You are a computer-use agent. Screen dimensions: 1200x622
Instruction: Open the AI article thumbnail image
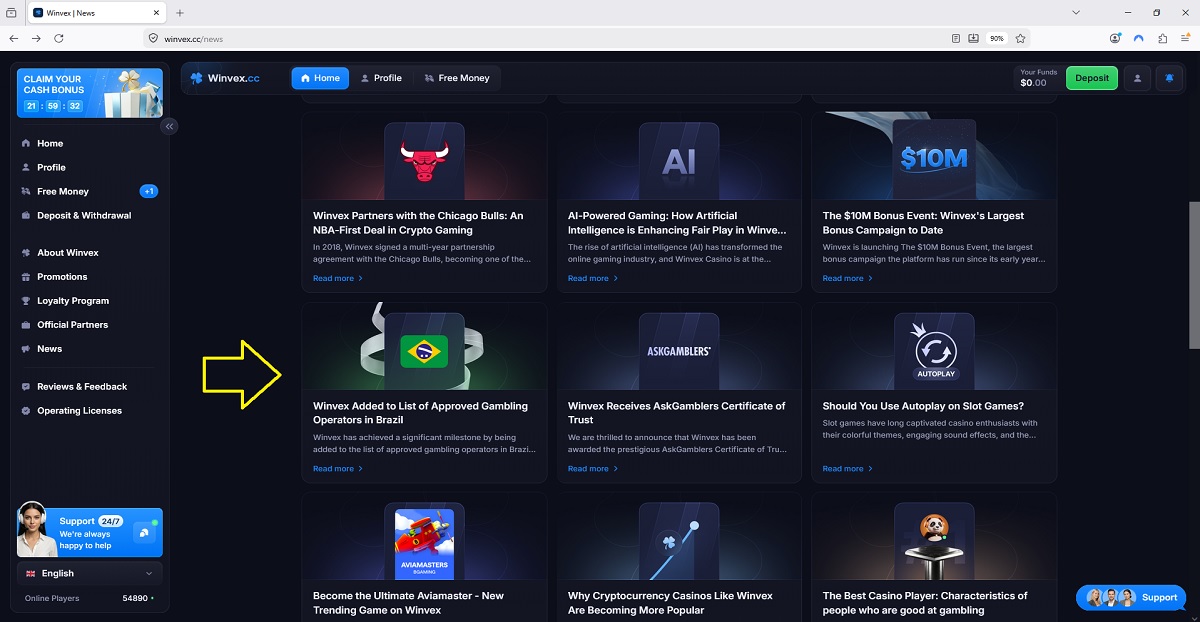(x=679, y=160)
